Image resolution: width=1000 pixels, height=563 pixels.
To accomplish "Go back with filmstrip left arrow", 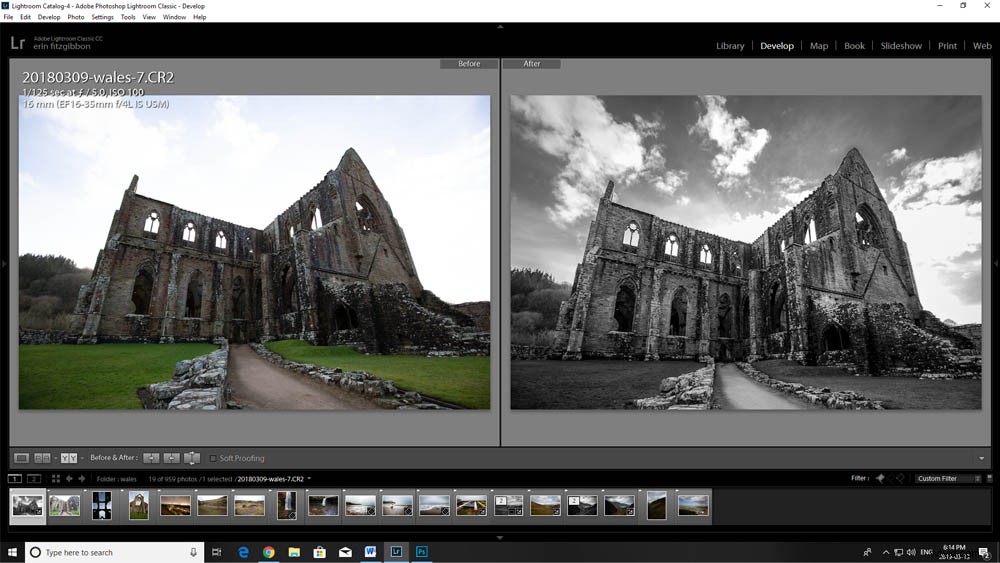I will tap(69, 479).
